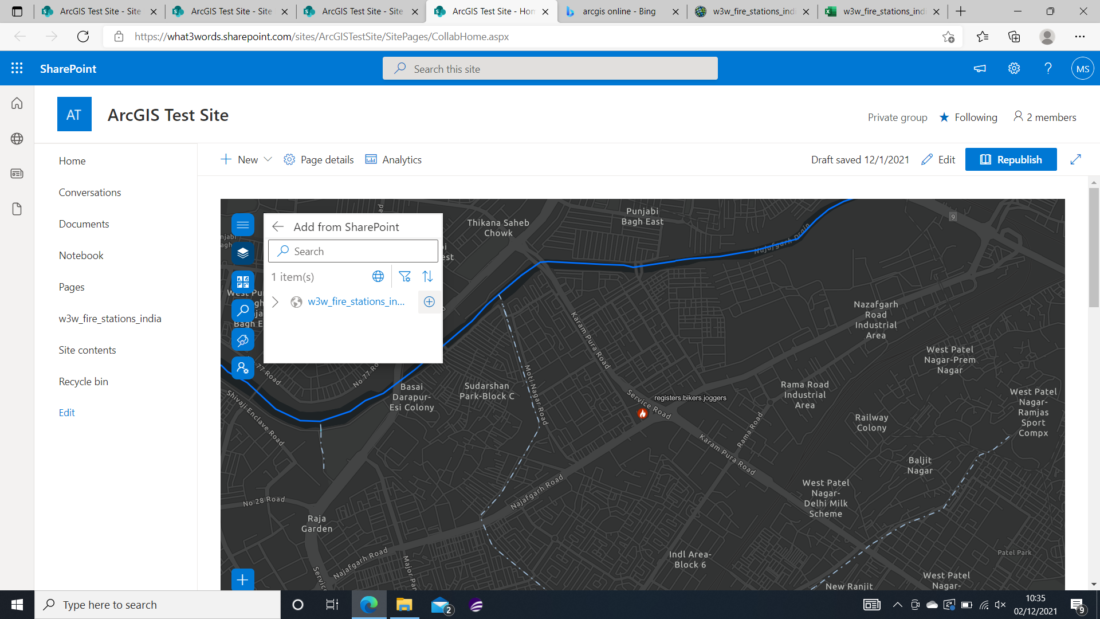This screenshot has height=619, width=1100.
Task: Republish the page
Action: point(1011,159)
